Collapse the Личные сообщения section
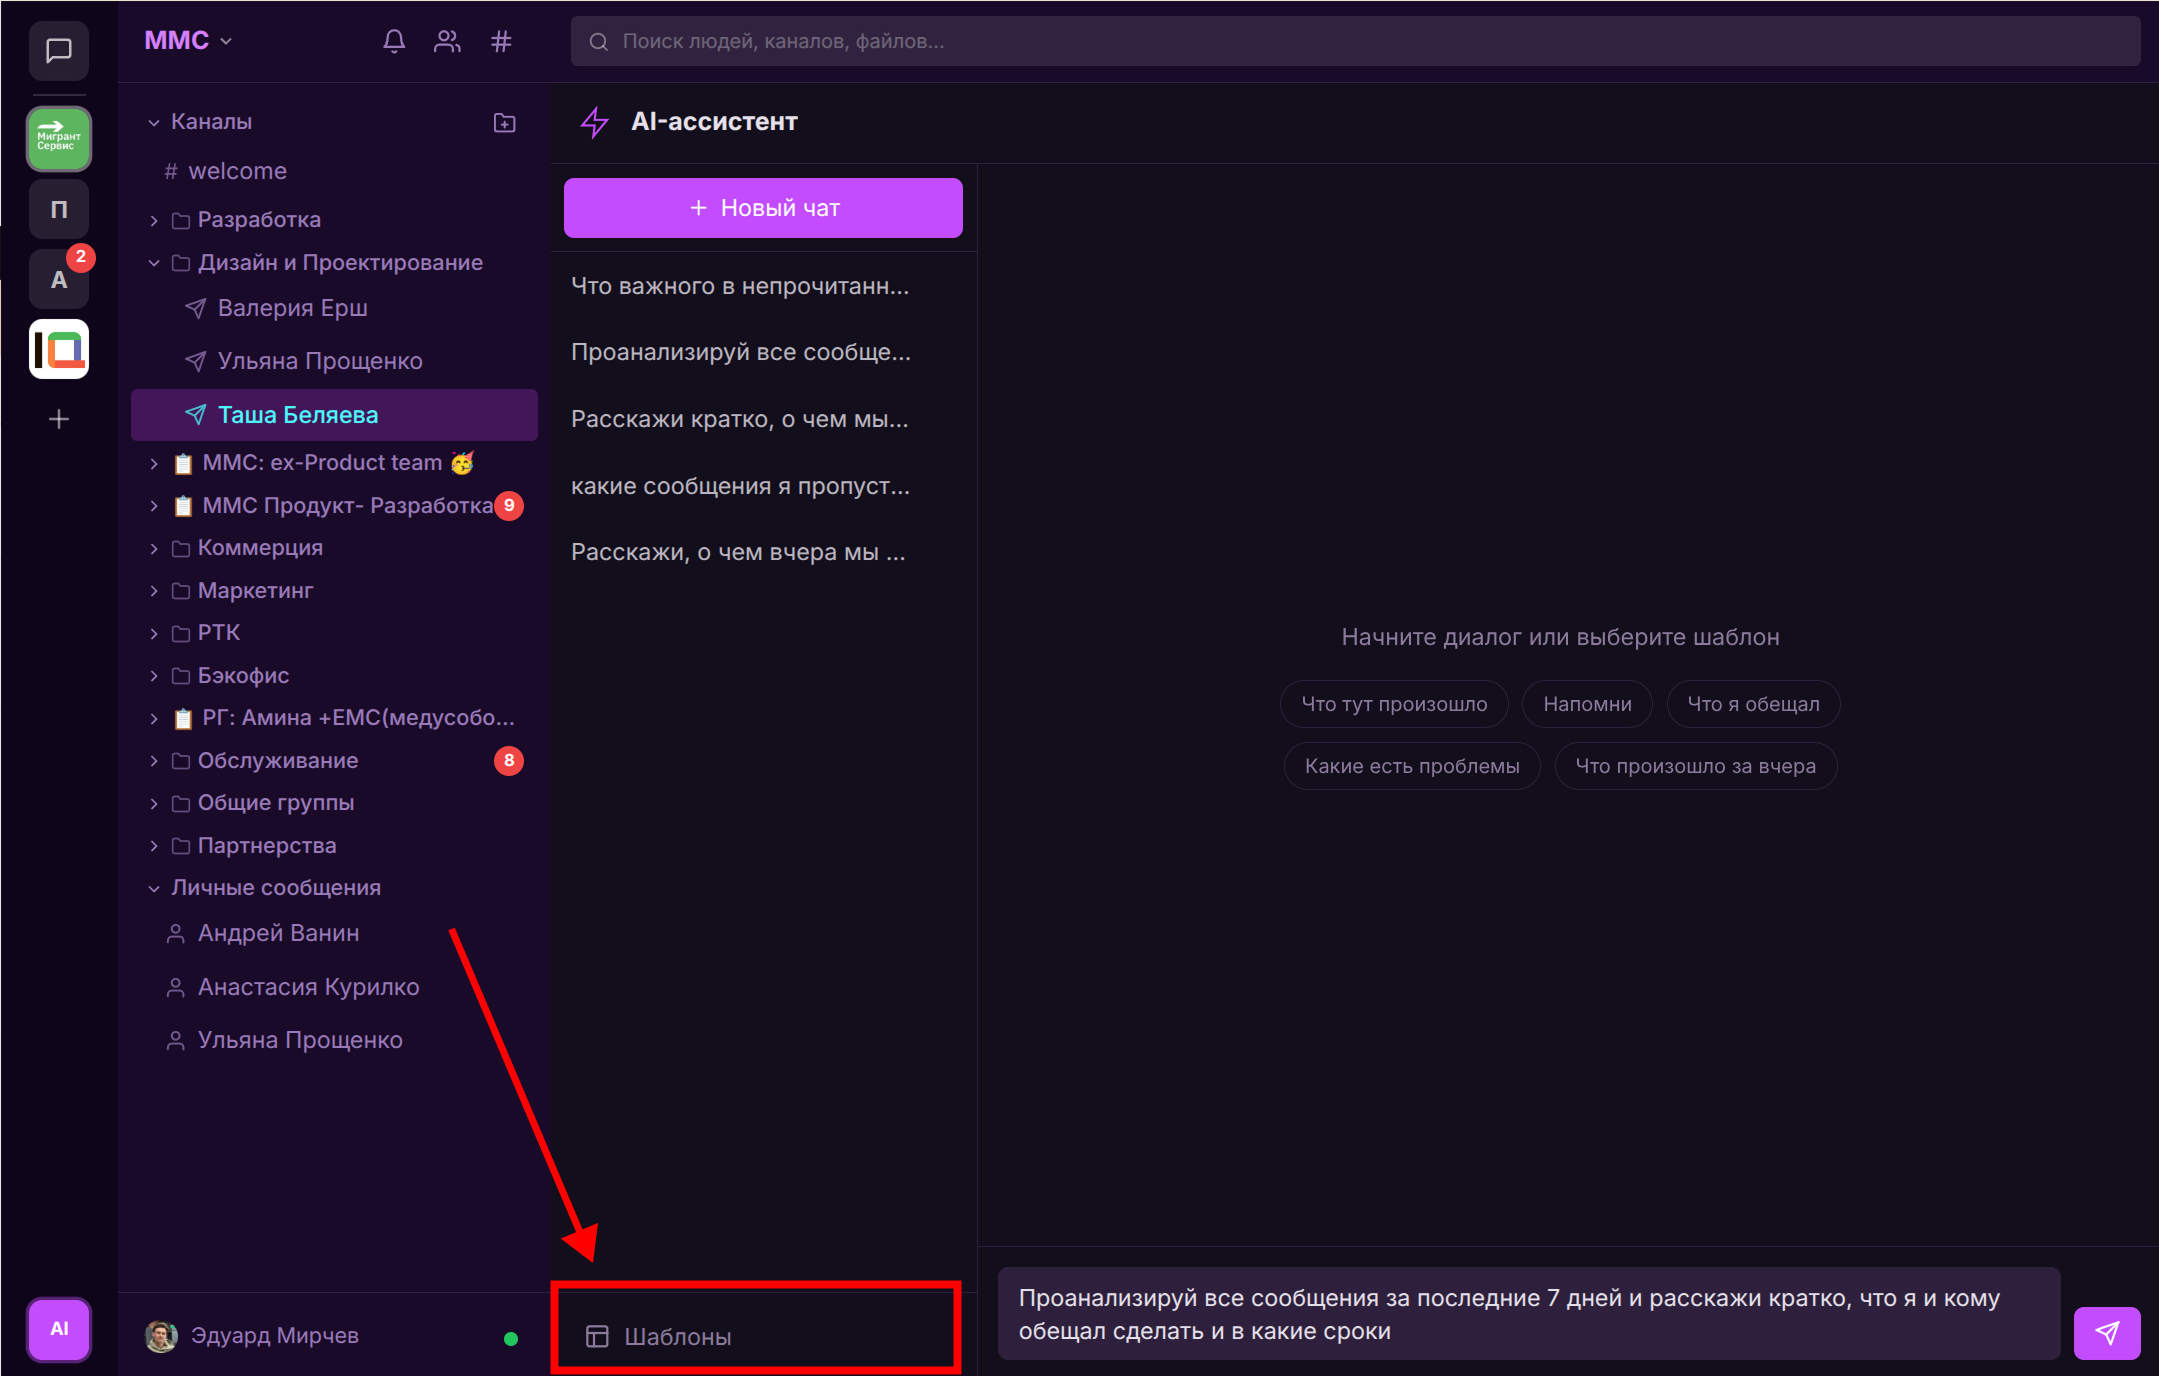Image resolution: width=2159 pixels, height=1376 pixels. 154,888
